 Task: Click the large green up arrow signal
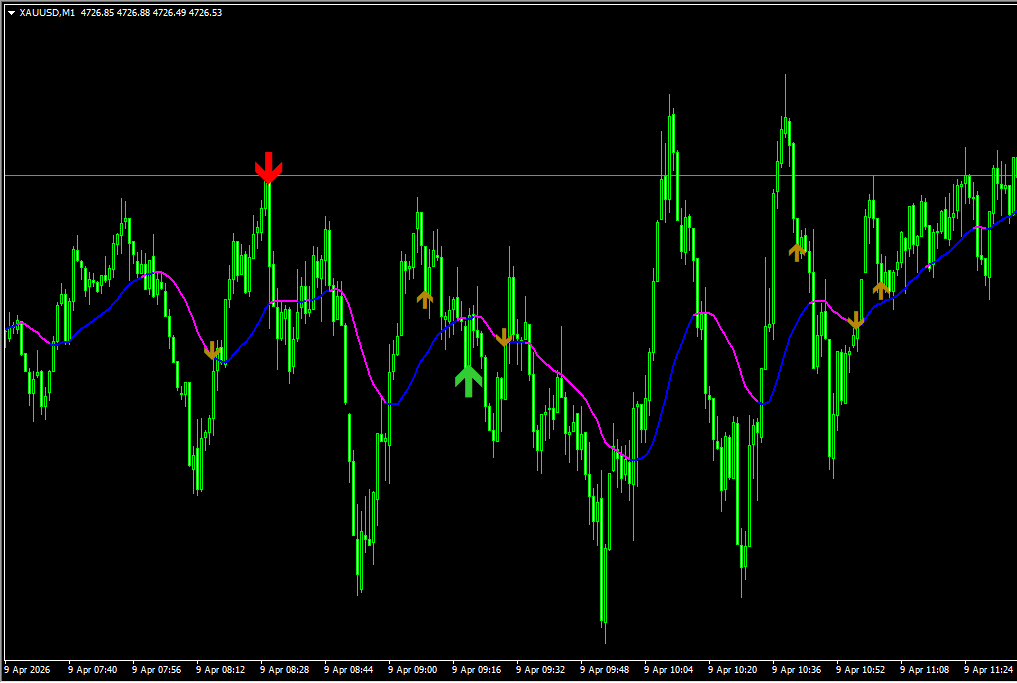tap(468, 380)
